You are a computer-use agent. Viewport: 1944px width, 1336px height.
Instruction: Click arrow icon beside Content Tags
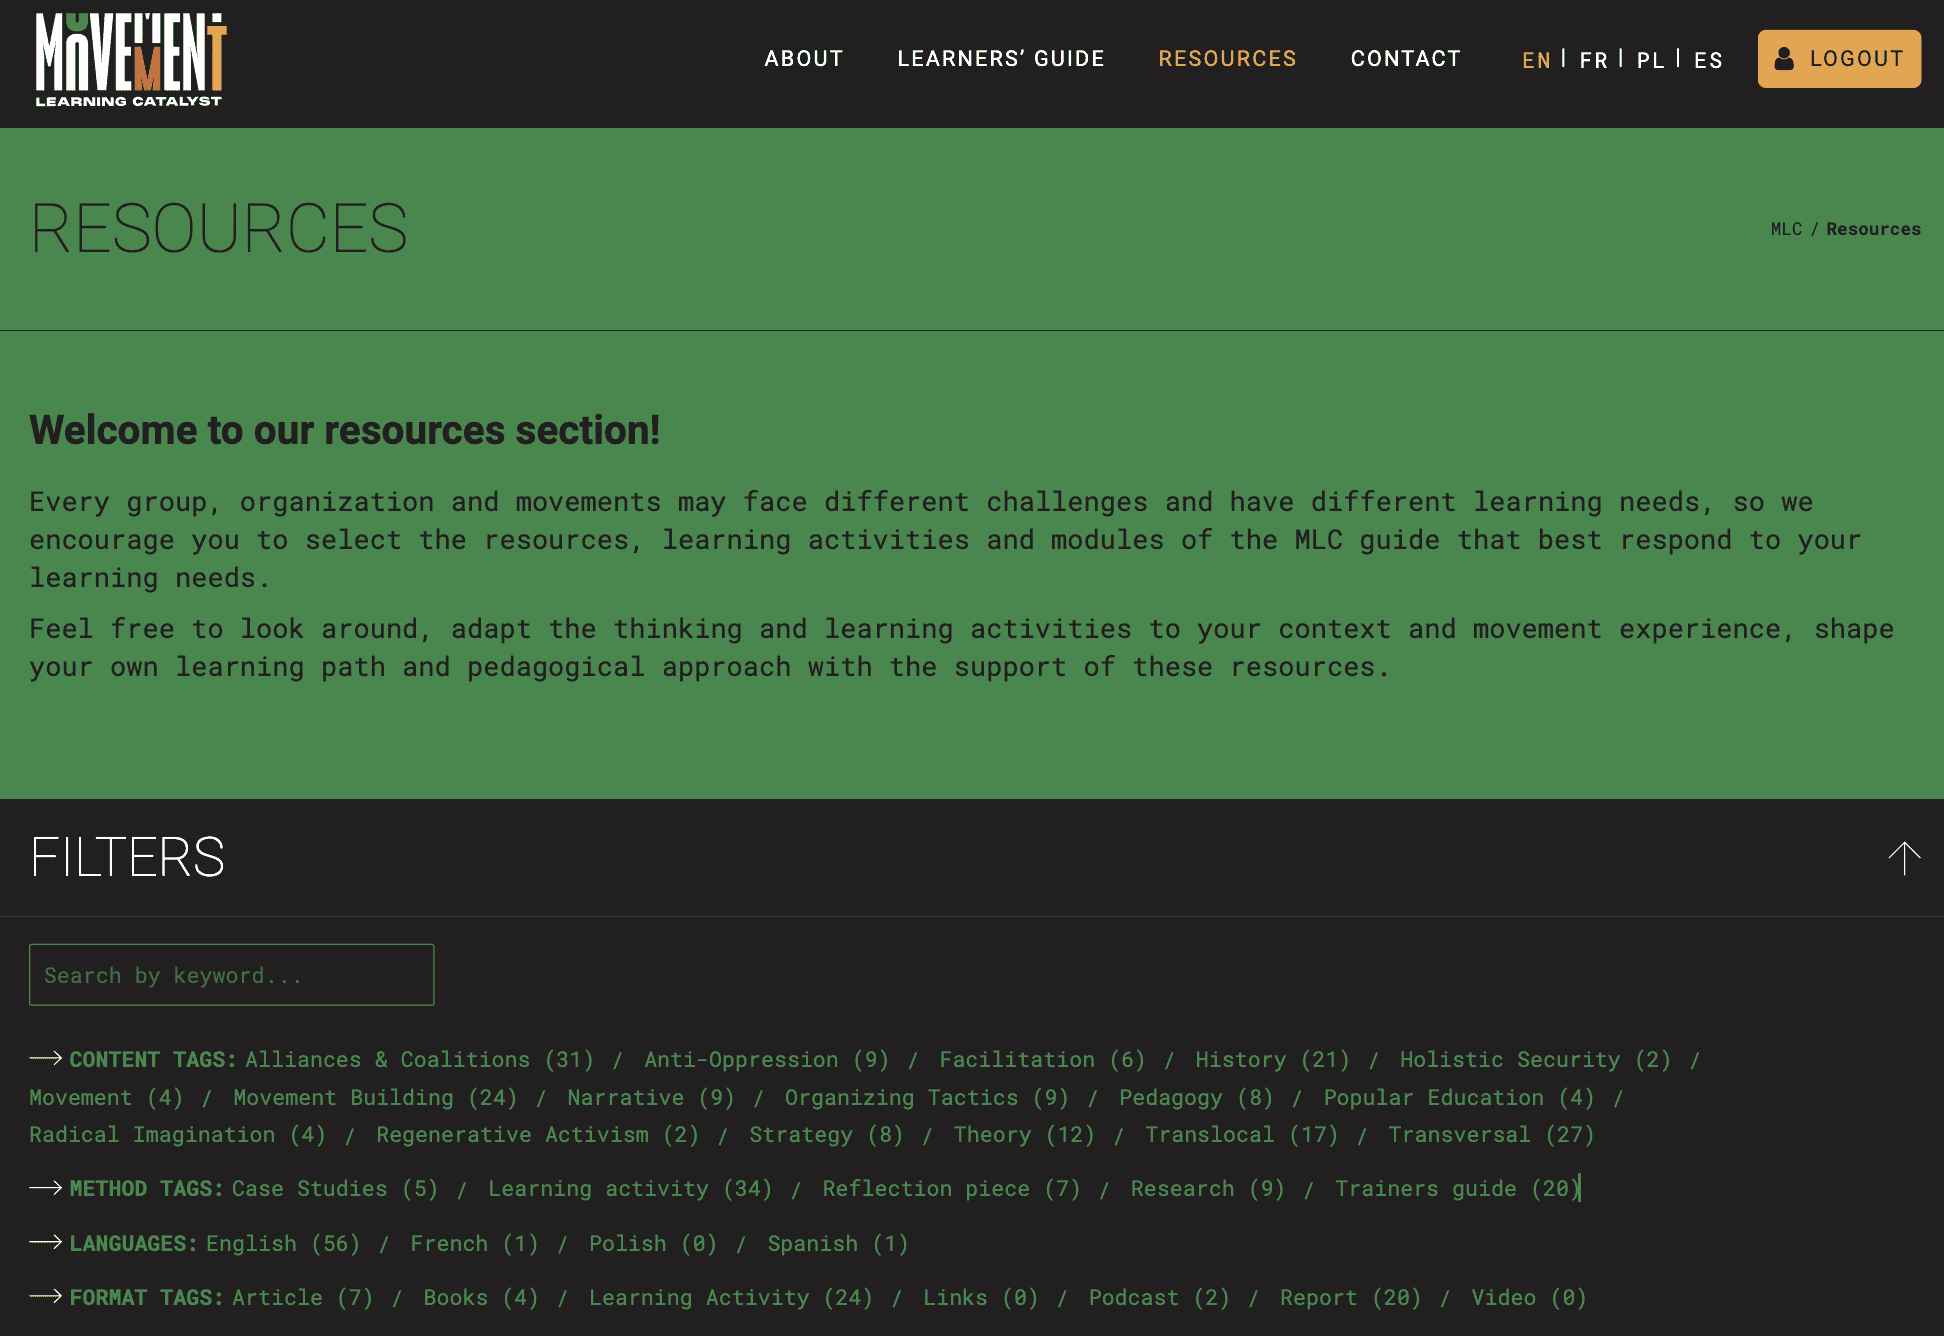(46, 1058)
